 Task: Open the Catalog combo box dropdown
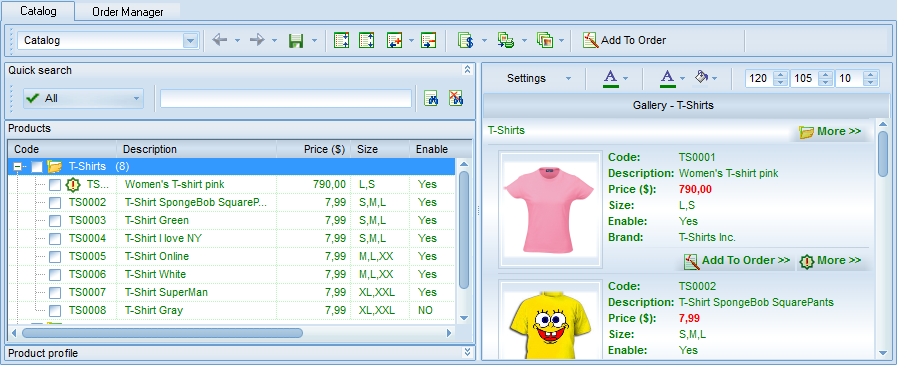click(190, 41)
